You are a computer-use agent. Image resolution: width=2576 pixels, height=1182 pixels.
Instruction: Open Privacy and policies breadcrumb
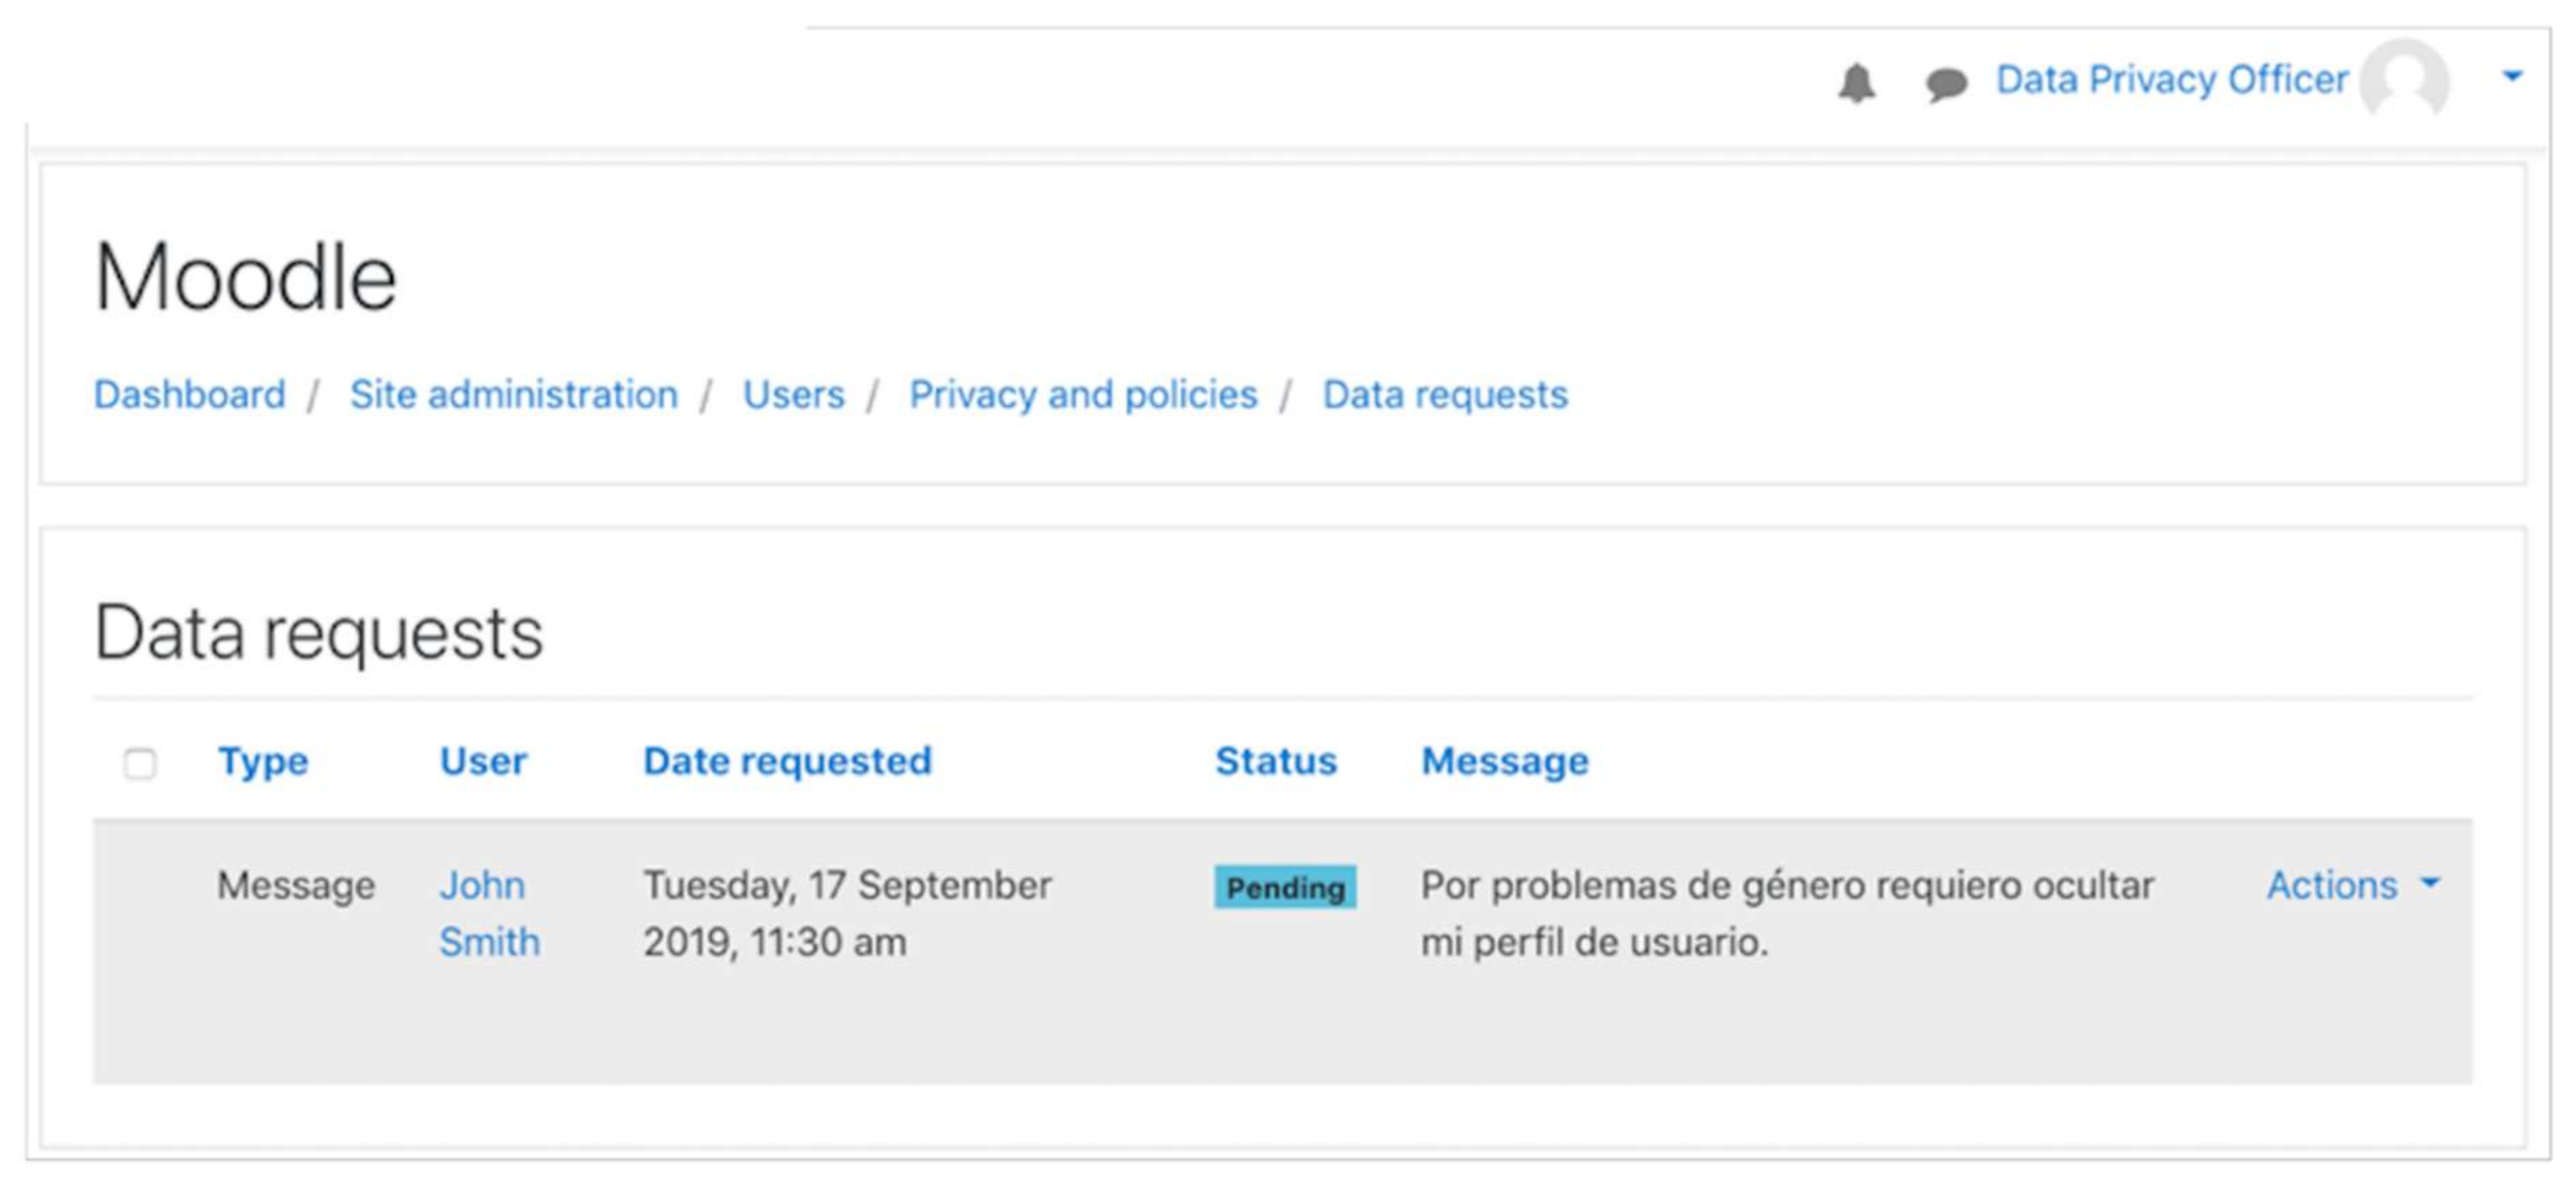1083,394
